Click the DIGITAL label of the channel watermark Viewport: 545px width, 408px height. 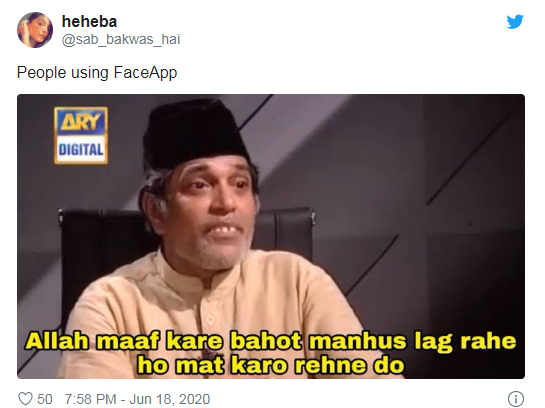pos(81,150)
